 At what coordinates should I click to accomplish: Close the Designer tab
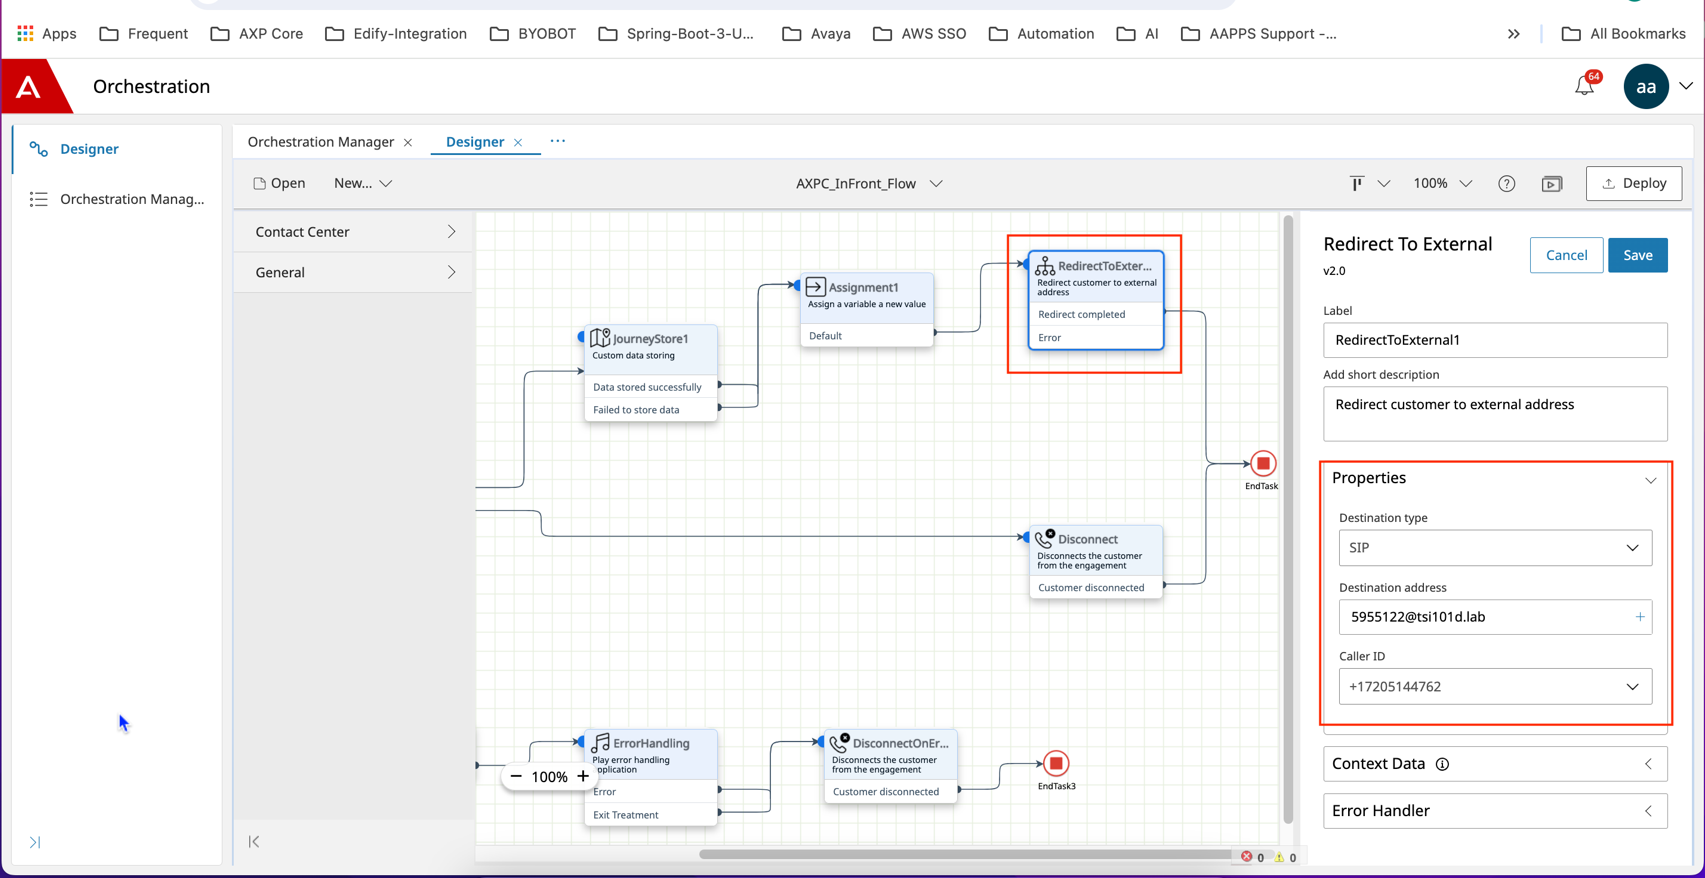(x=518, y=143)
